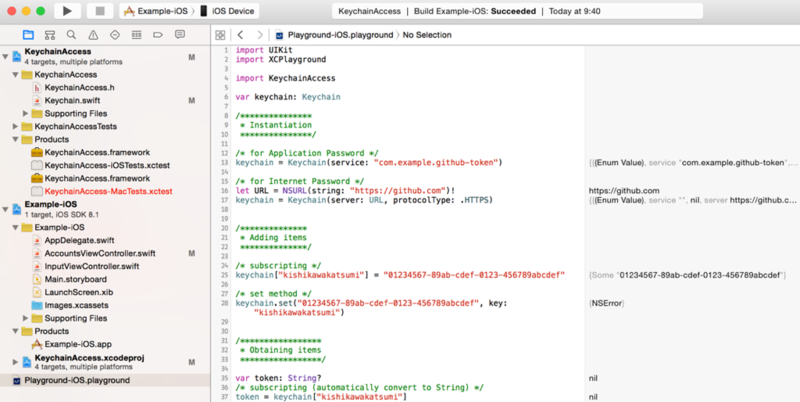Go forward in editor history
This screenshot has height=402, width=800.
click(x=260, y=35)
